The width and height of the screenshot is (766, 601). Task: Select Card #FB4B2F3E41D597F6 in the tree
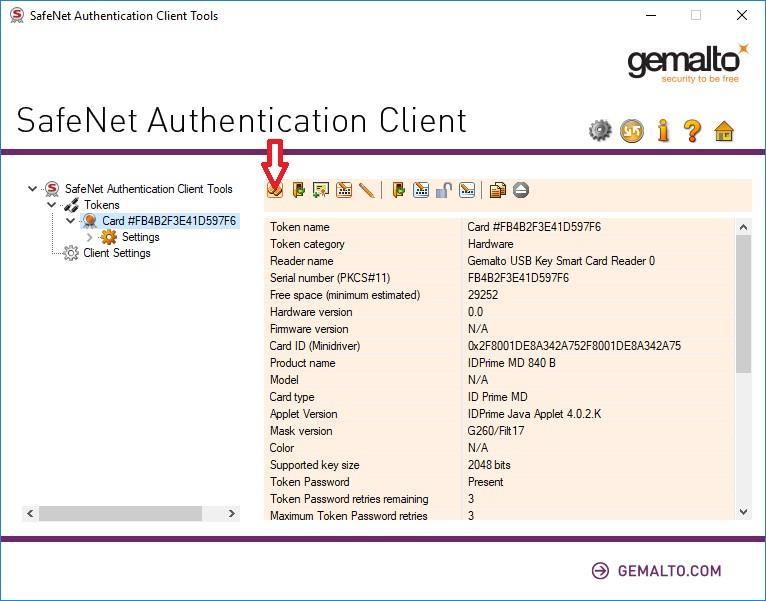click(x=169, y=221)
